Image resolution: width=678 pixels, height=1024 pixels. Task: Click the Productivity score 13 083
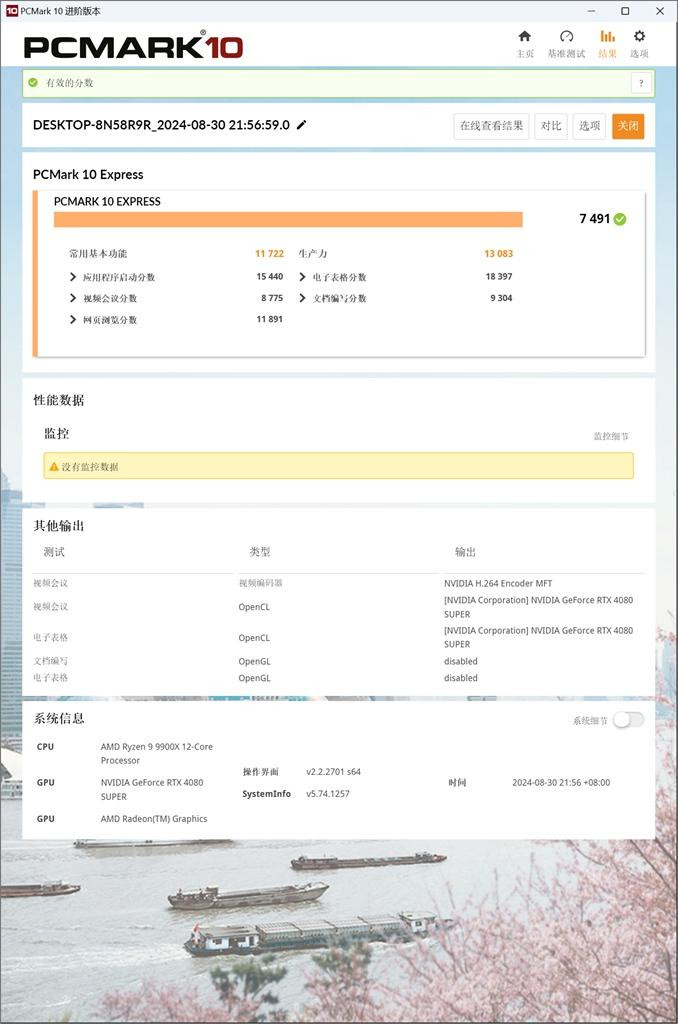[x=498, y=253]
